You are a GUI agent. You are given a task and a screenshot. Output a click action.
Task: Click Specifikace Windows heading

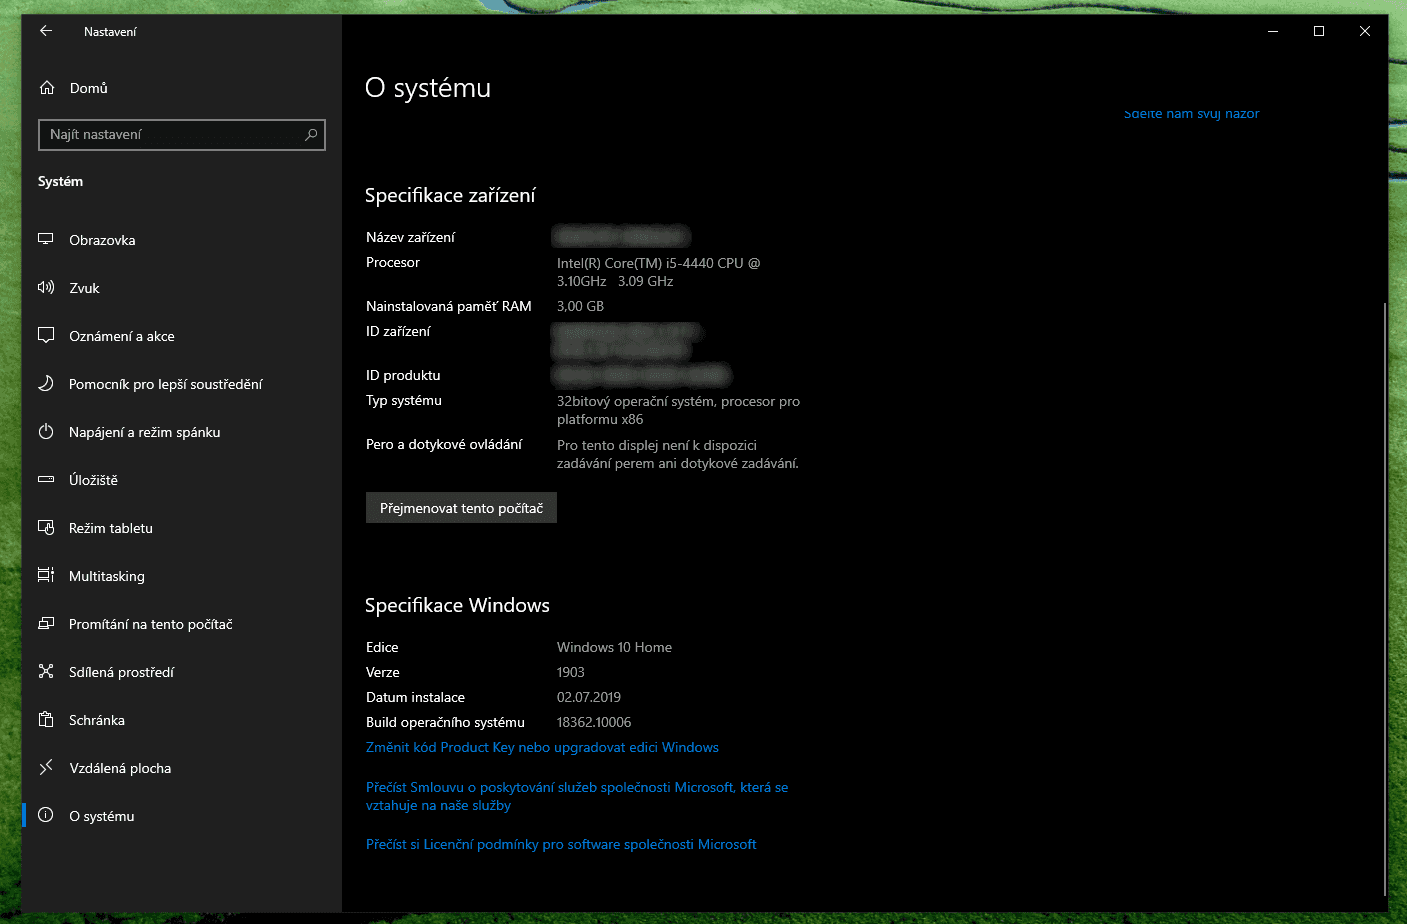coord(457,605)
